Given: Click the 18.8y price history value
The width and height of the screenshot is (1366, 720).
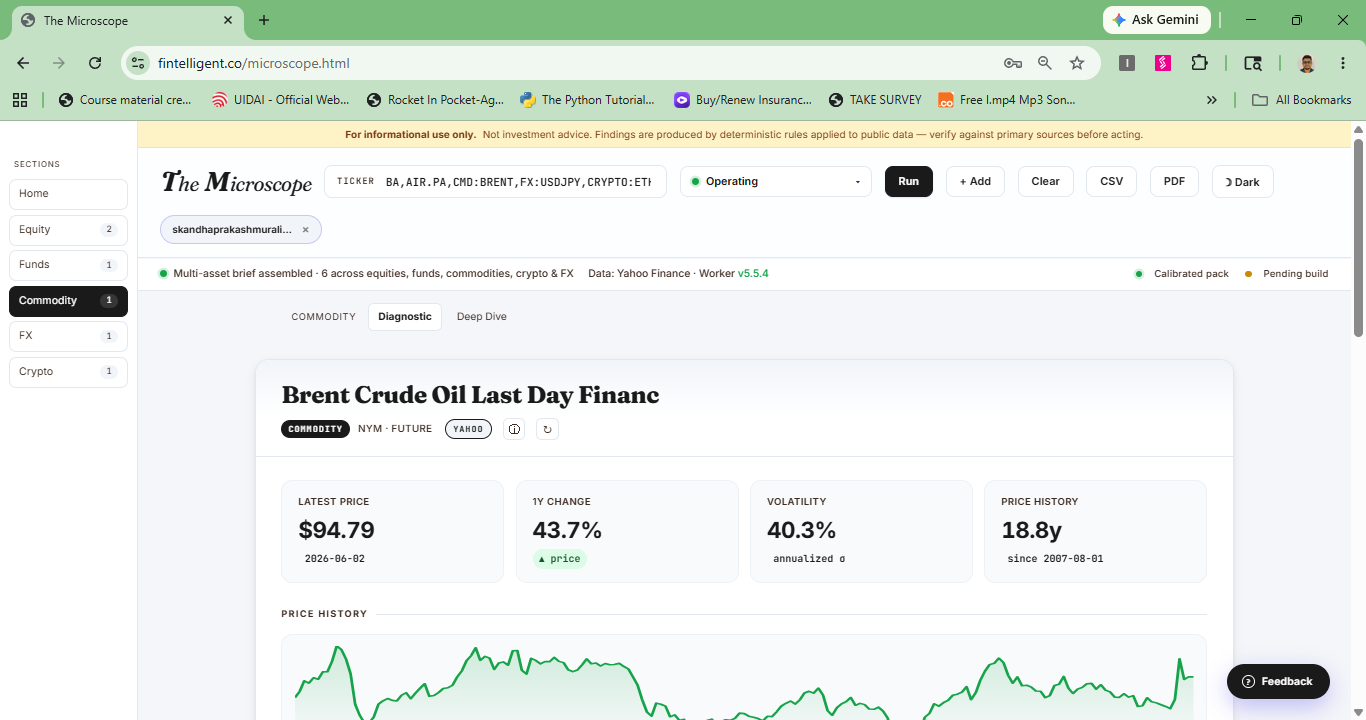Looking at the screenshot, I should 1032,530.
